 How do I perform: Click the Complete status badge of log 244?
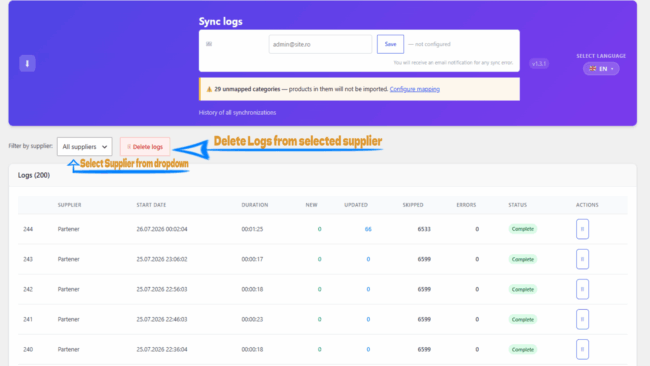(523, 229)
